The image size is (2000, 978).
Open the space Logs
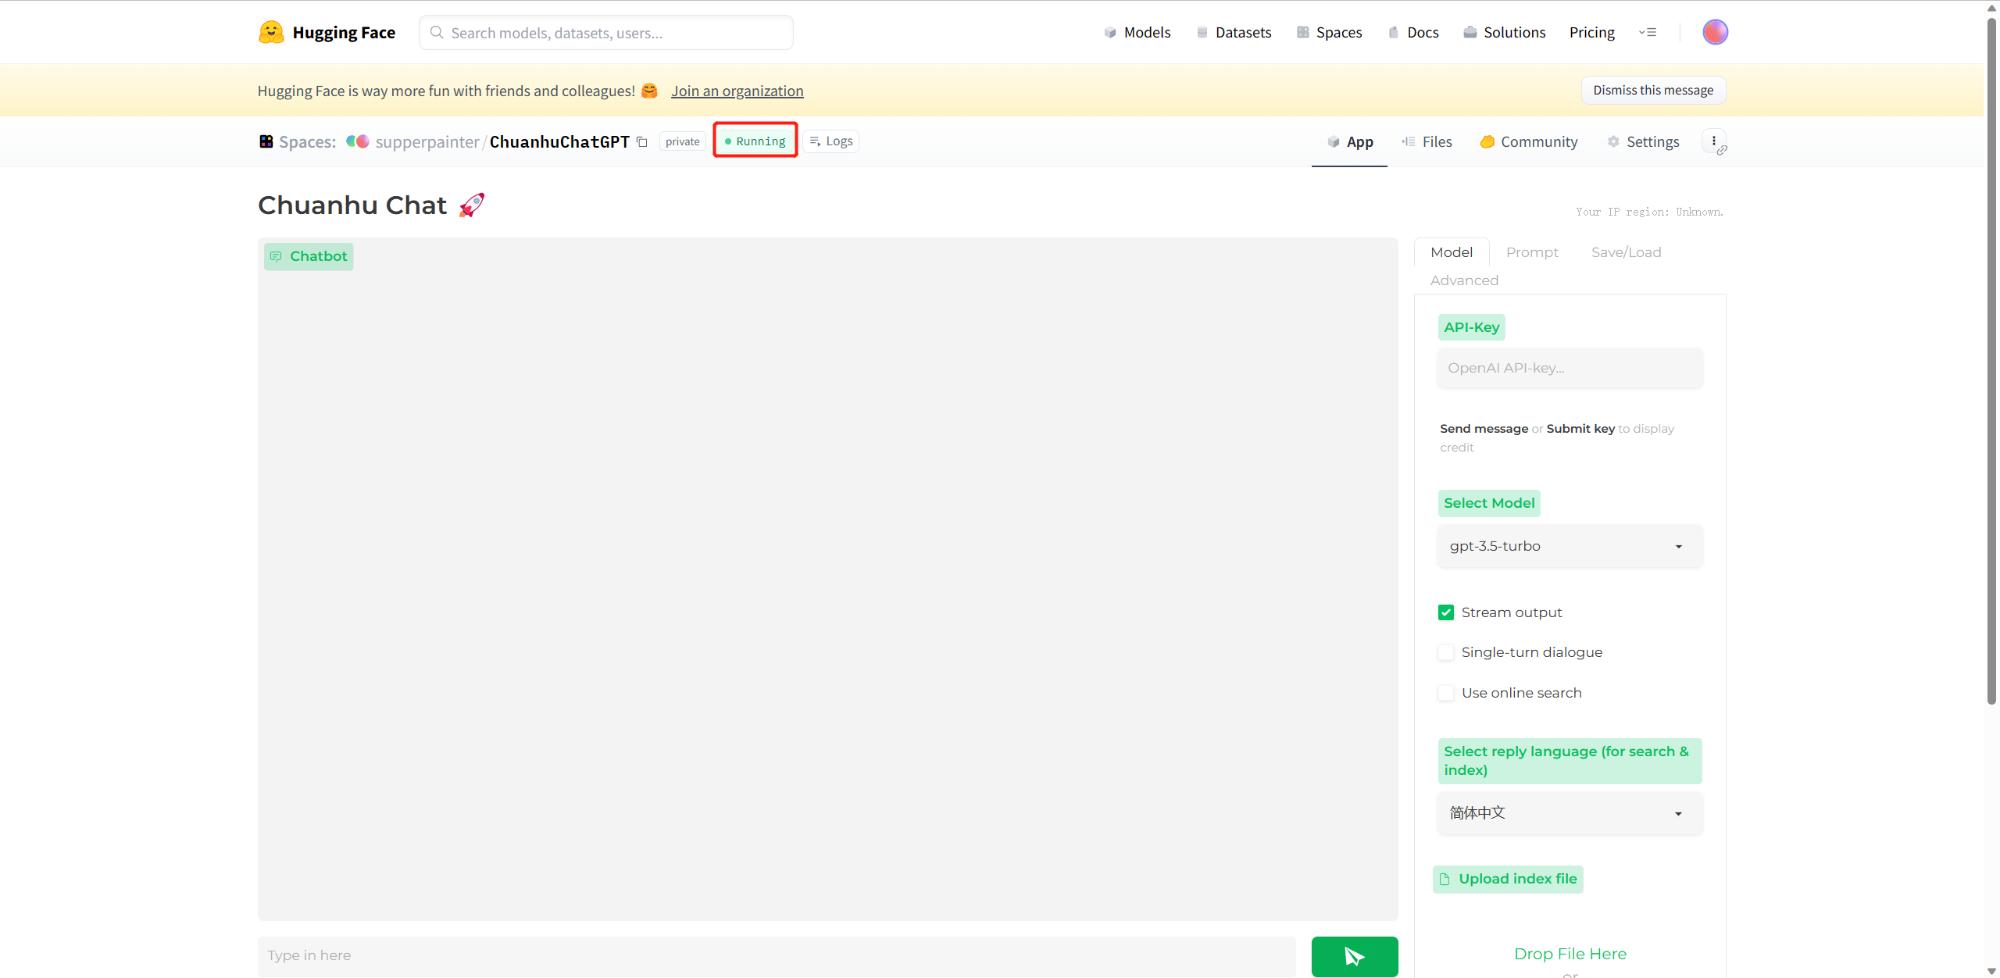point(831,141)
